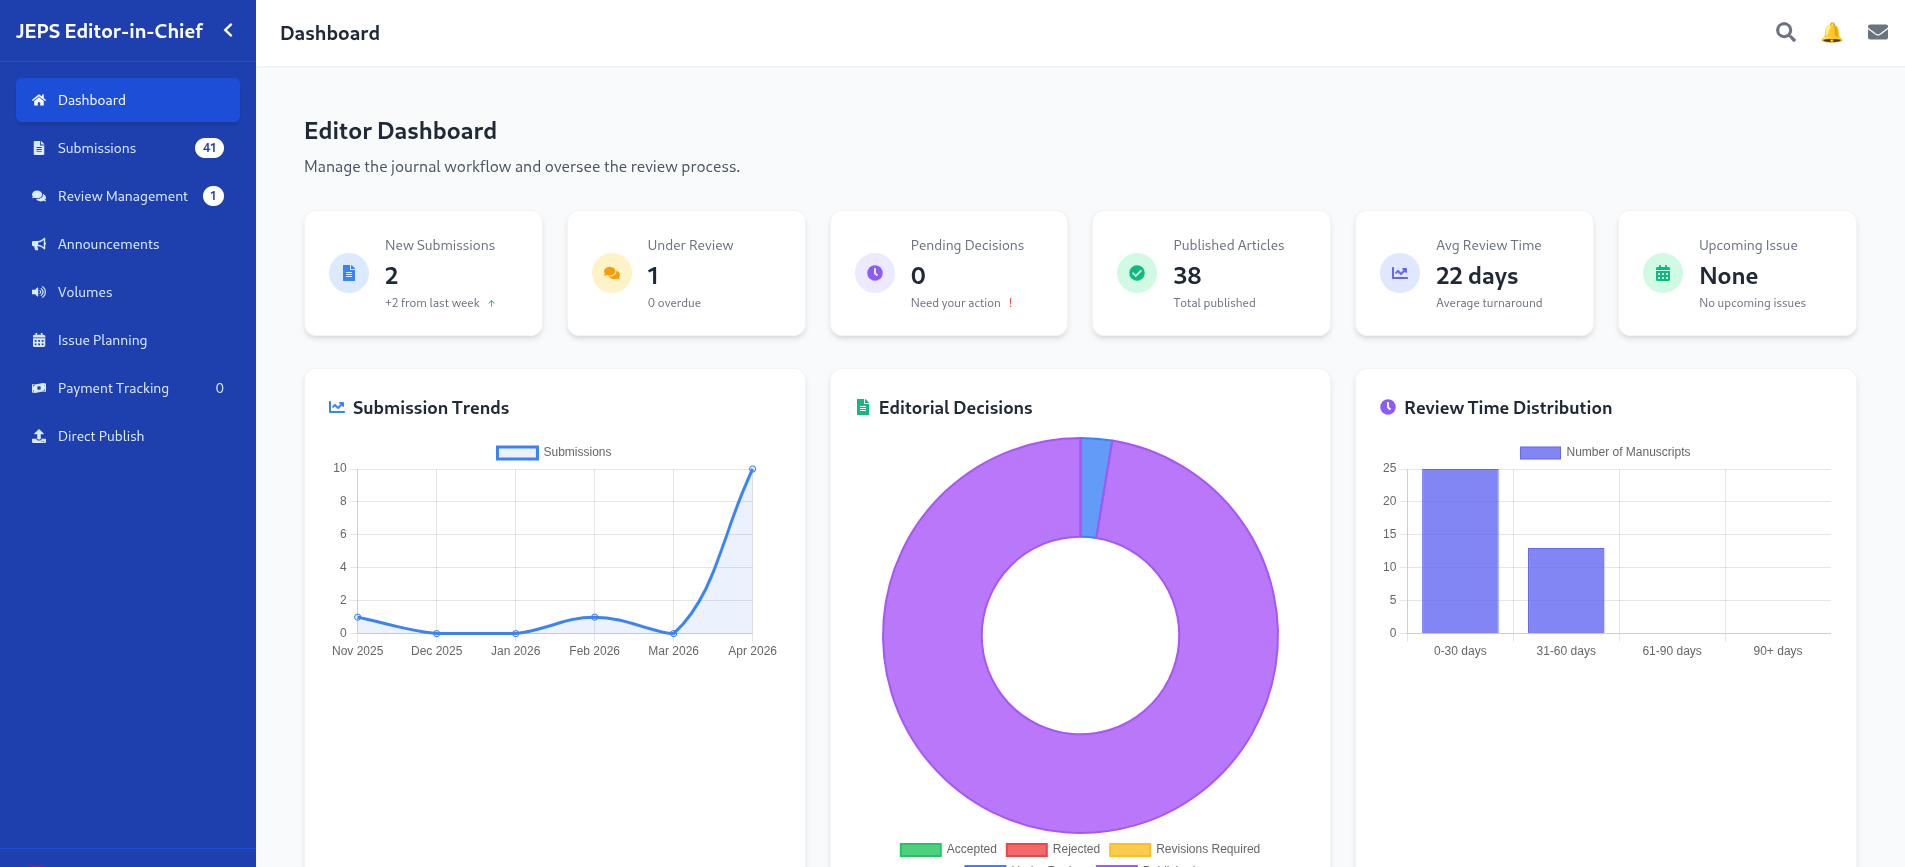Click the Pending Decisions clock icon
The width and height of the screenshot is (1905, 867).
(x=875, y=273)
